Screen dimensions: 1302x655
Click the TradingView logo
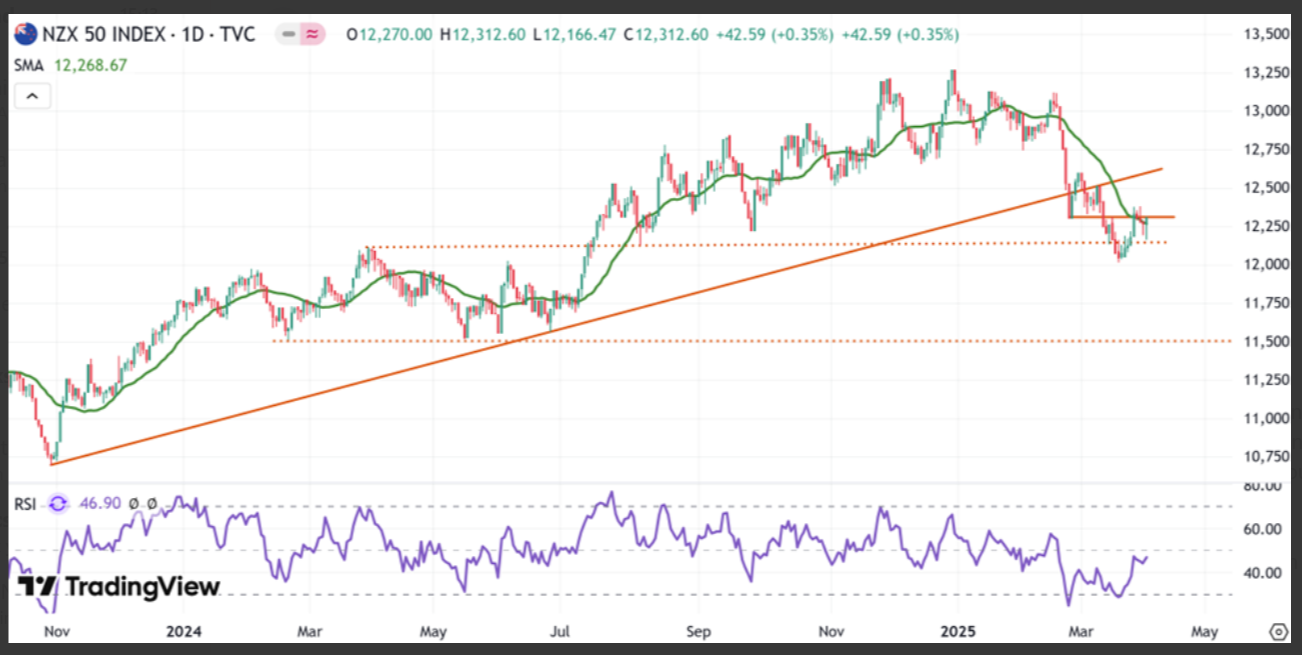click(119, 586)
